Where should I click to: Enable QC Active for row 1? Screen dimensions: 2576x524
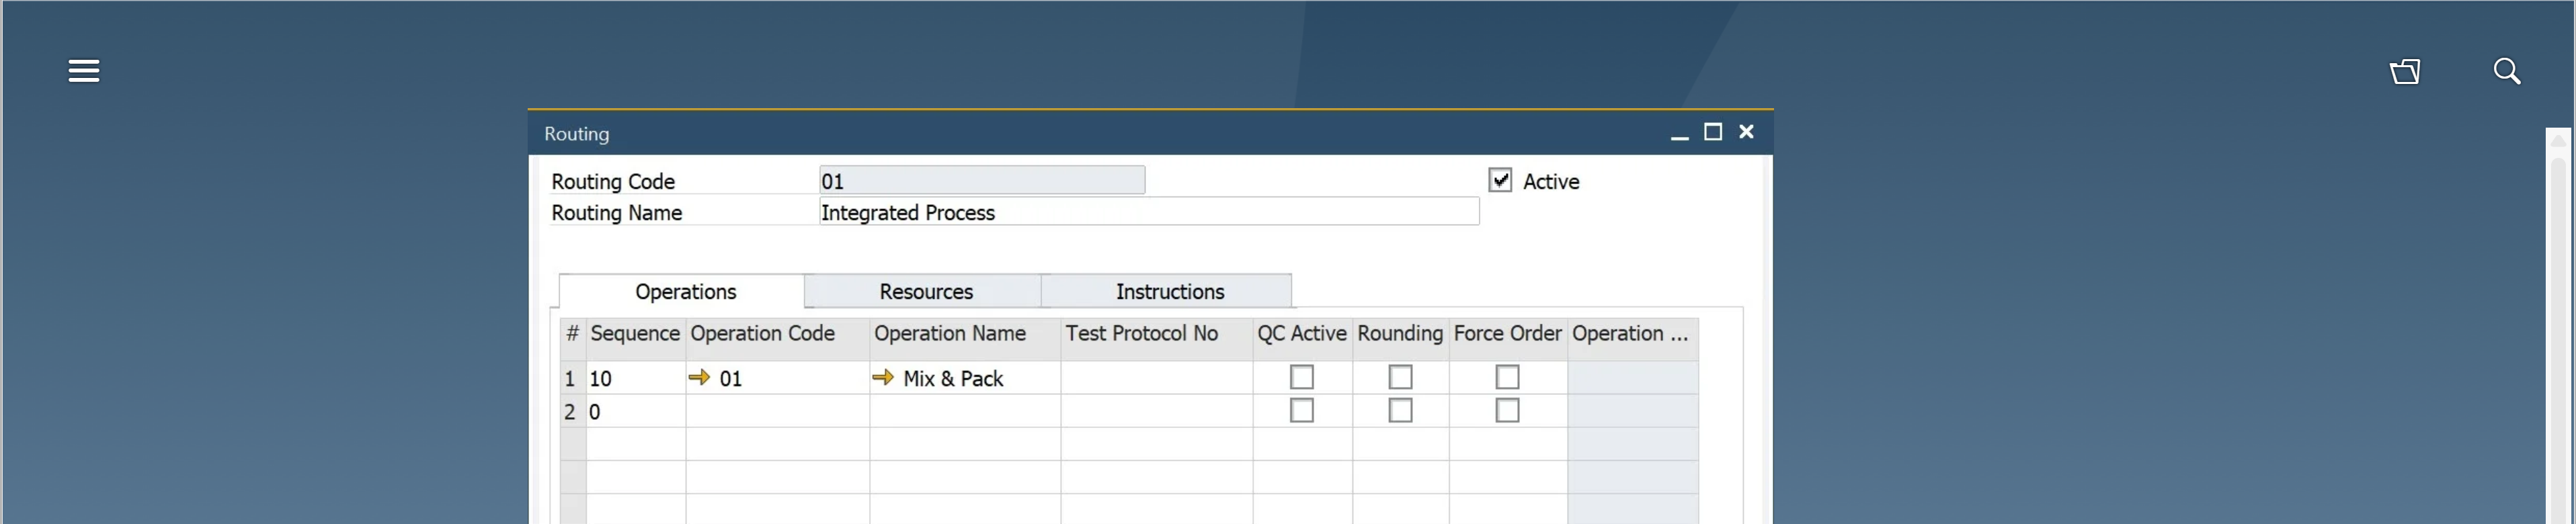click(x=1301, y=377)
